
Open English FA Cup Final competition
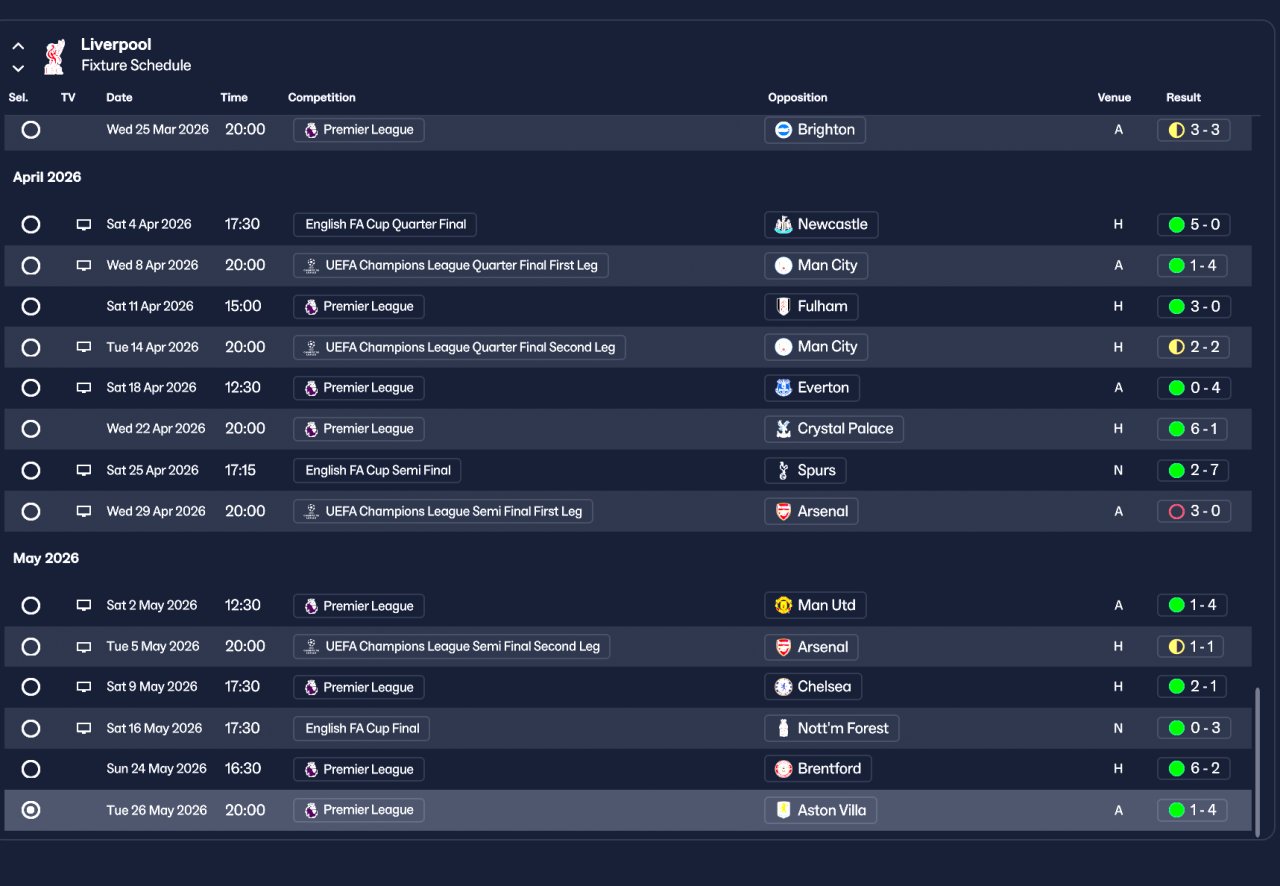click(x=362, y=729)
